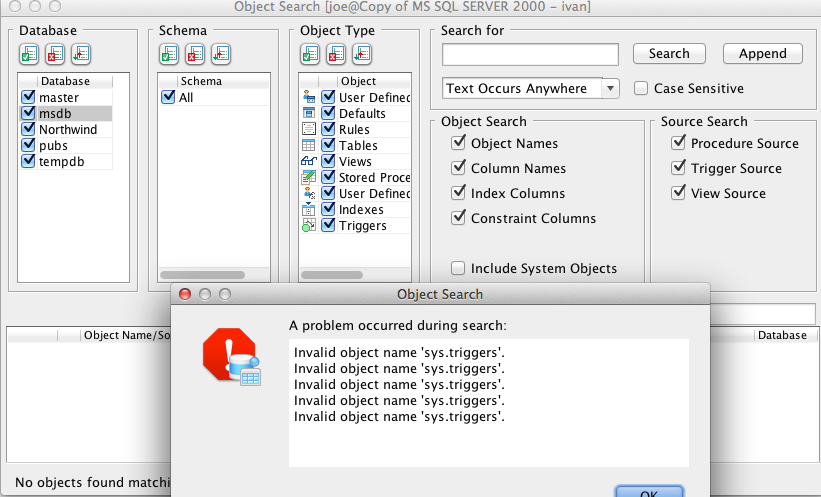
Task: Enable Case Sensitive search
Action: [641, 88]
